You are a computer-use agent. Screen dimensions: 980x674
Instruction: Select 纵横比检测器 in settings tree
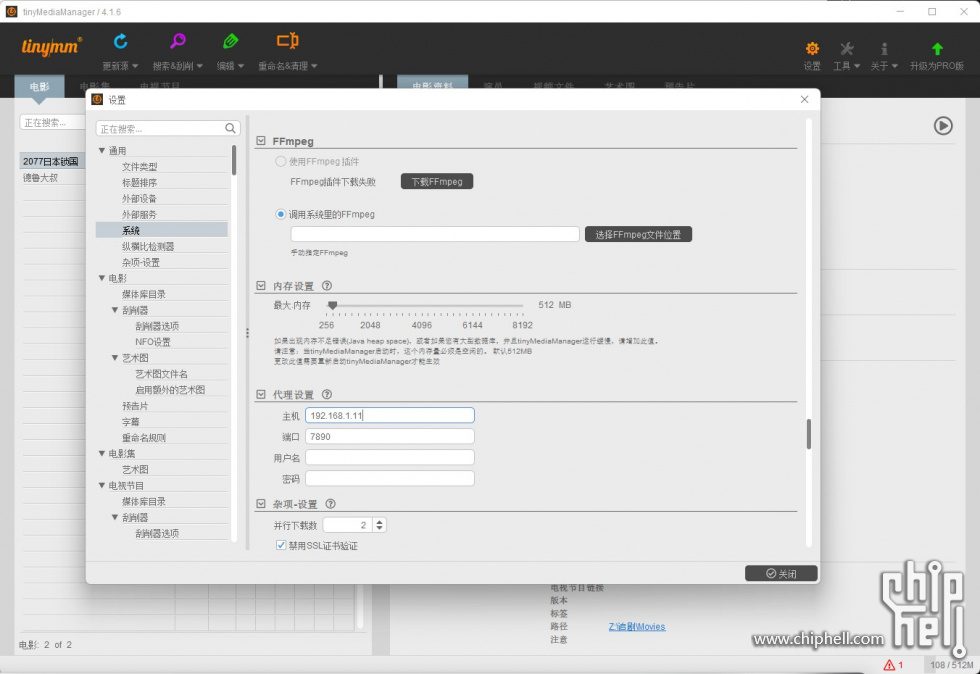pyautogui.click(x=148, y=246)
